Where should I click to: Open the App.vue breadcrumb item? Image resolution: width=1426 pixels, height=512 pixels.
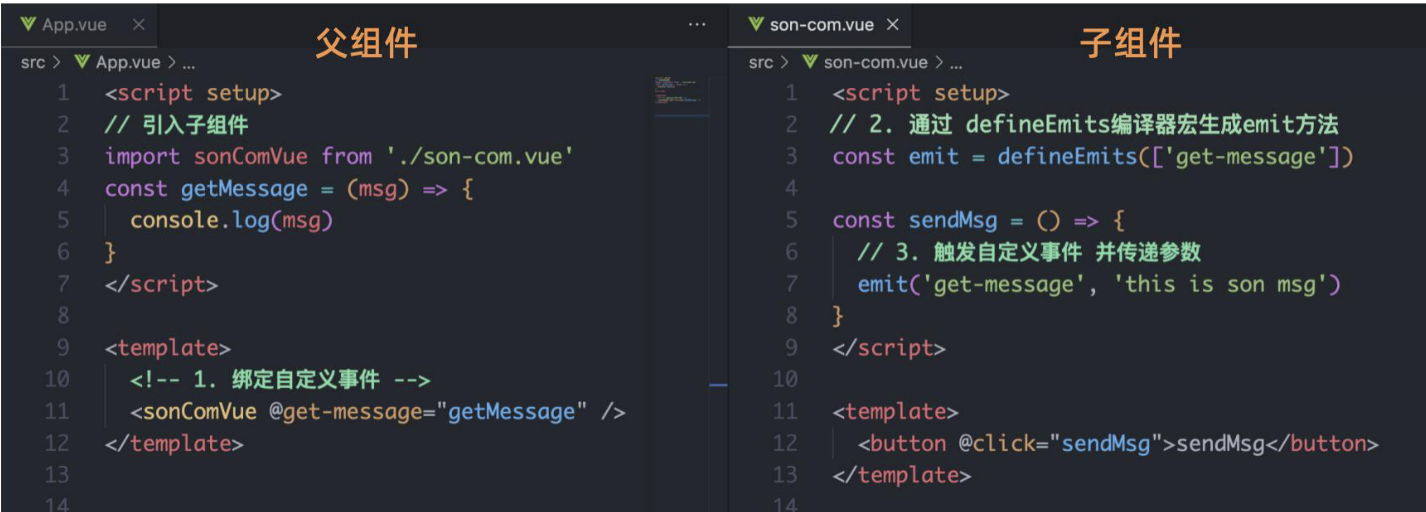tap(117, 62)
